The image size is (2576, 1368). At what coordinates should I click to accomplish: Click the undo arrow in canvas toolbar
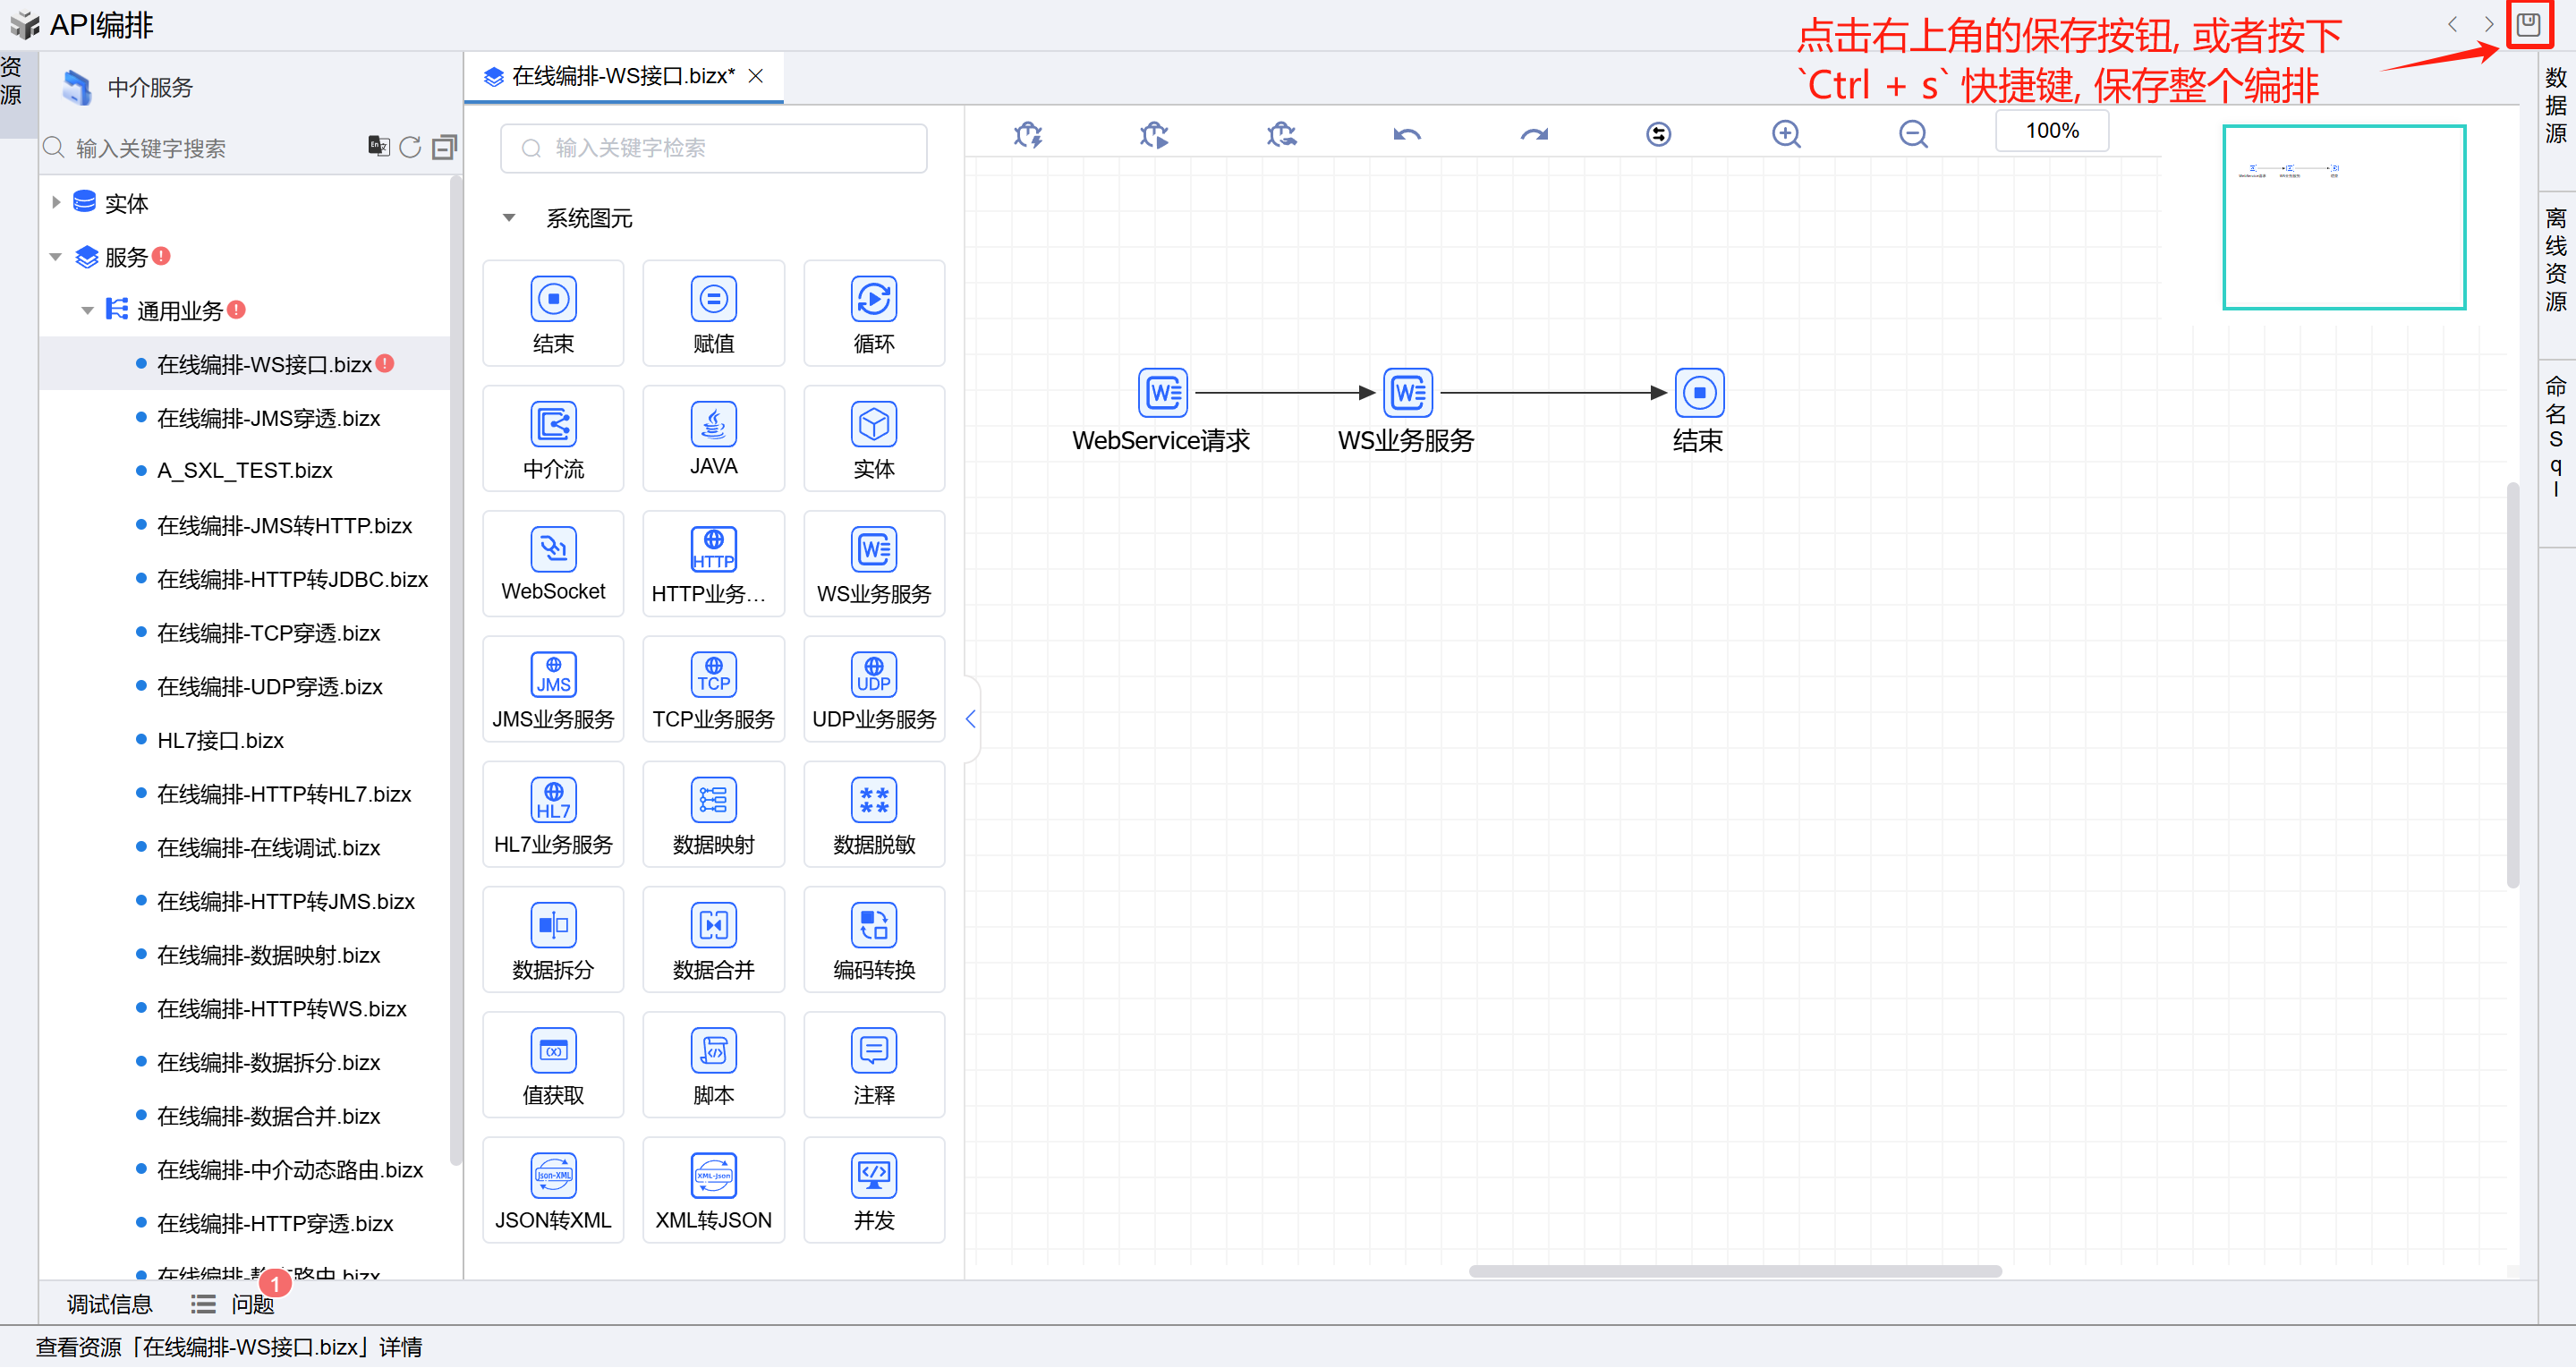click(x=1406, y=134)
